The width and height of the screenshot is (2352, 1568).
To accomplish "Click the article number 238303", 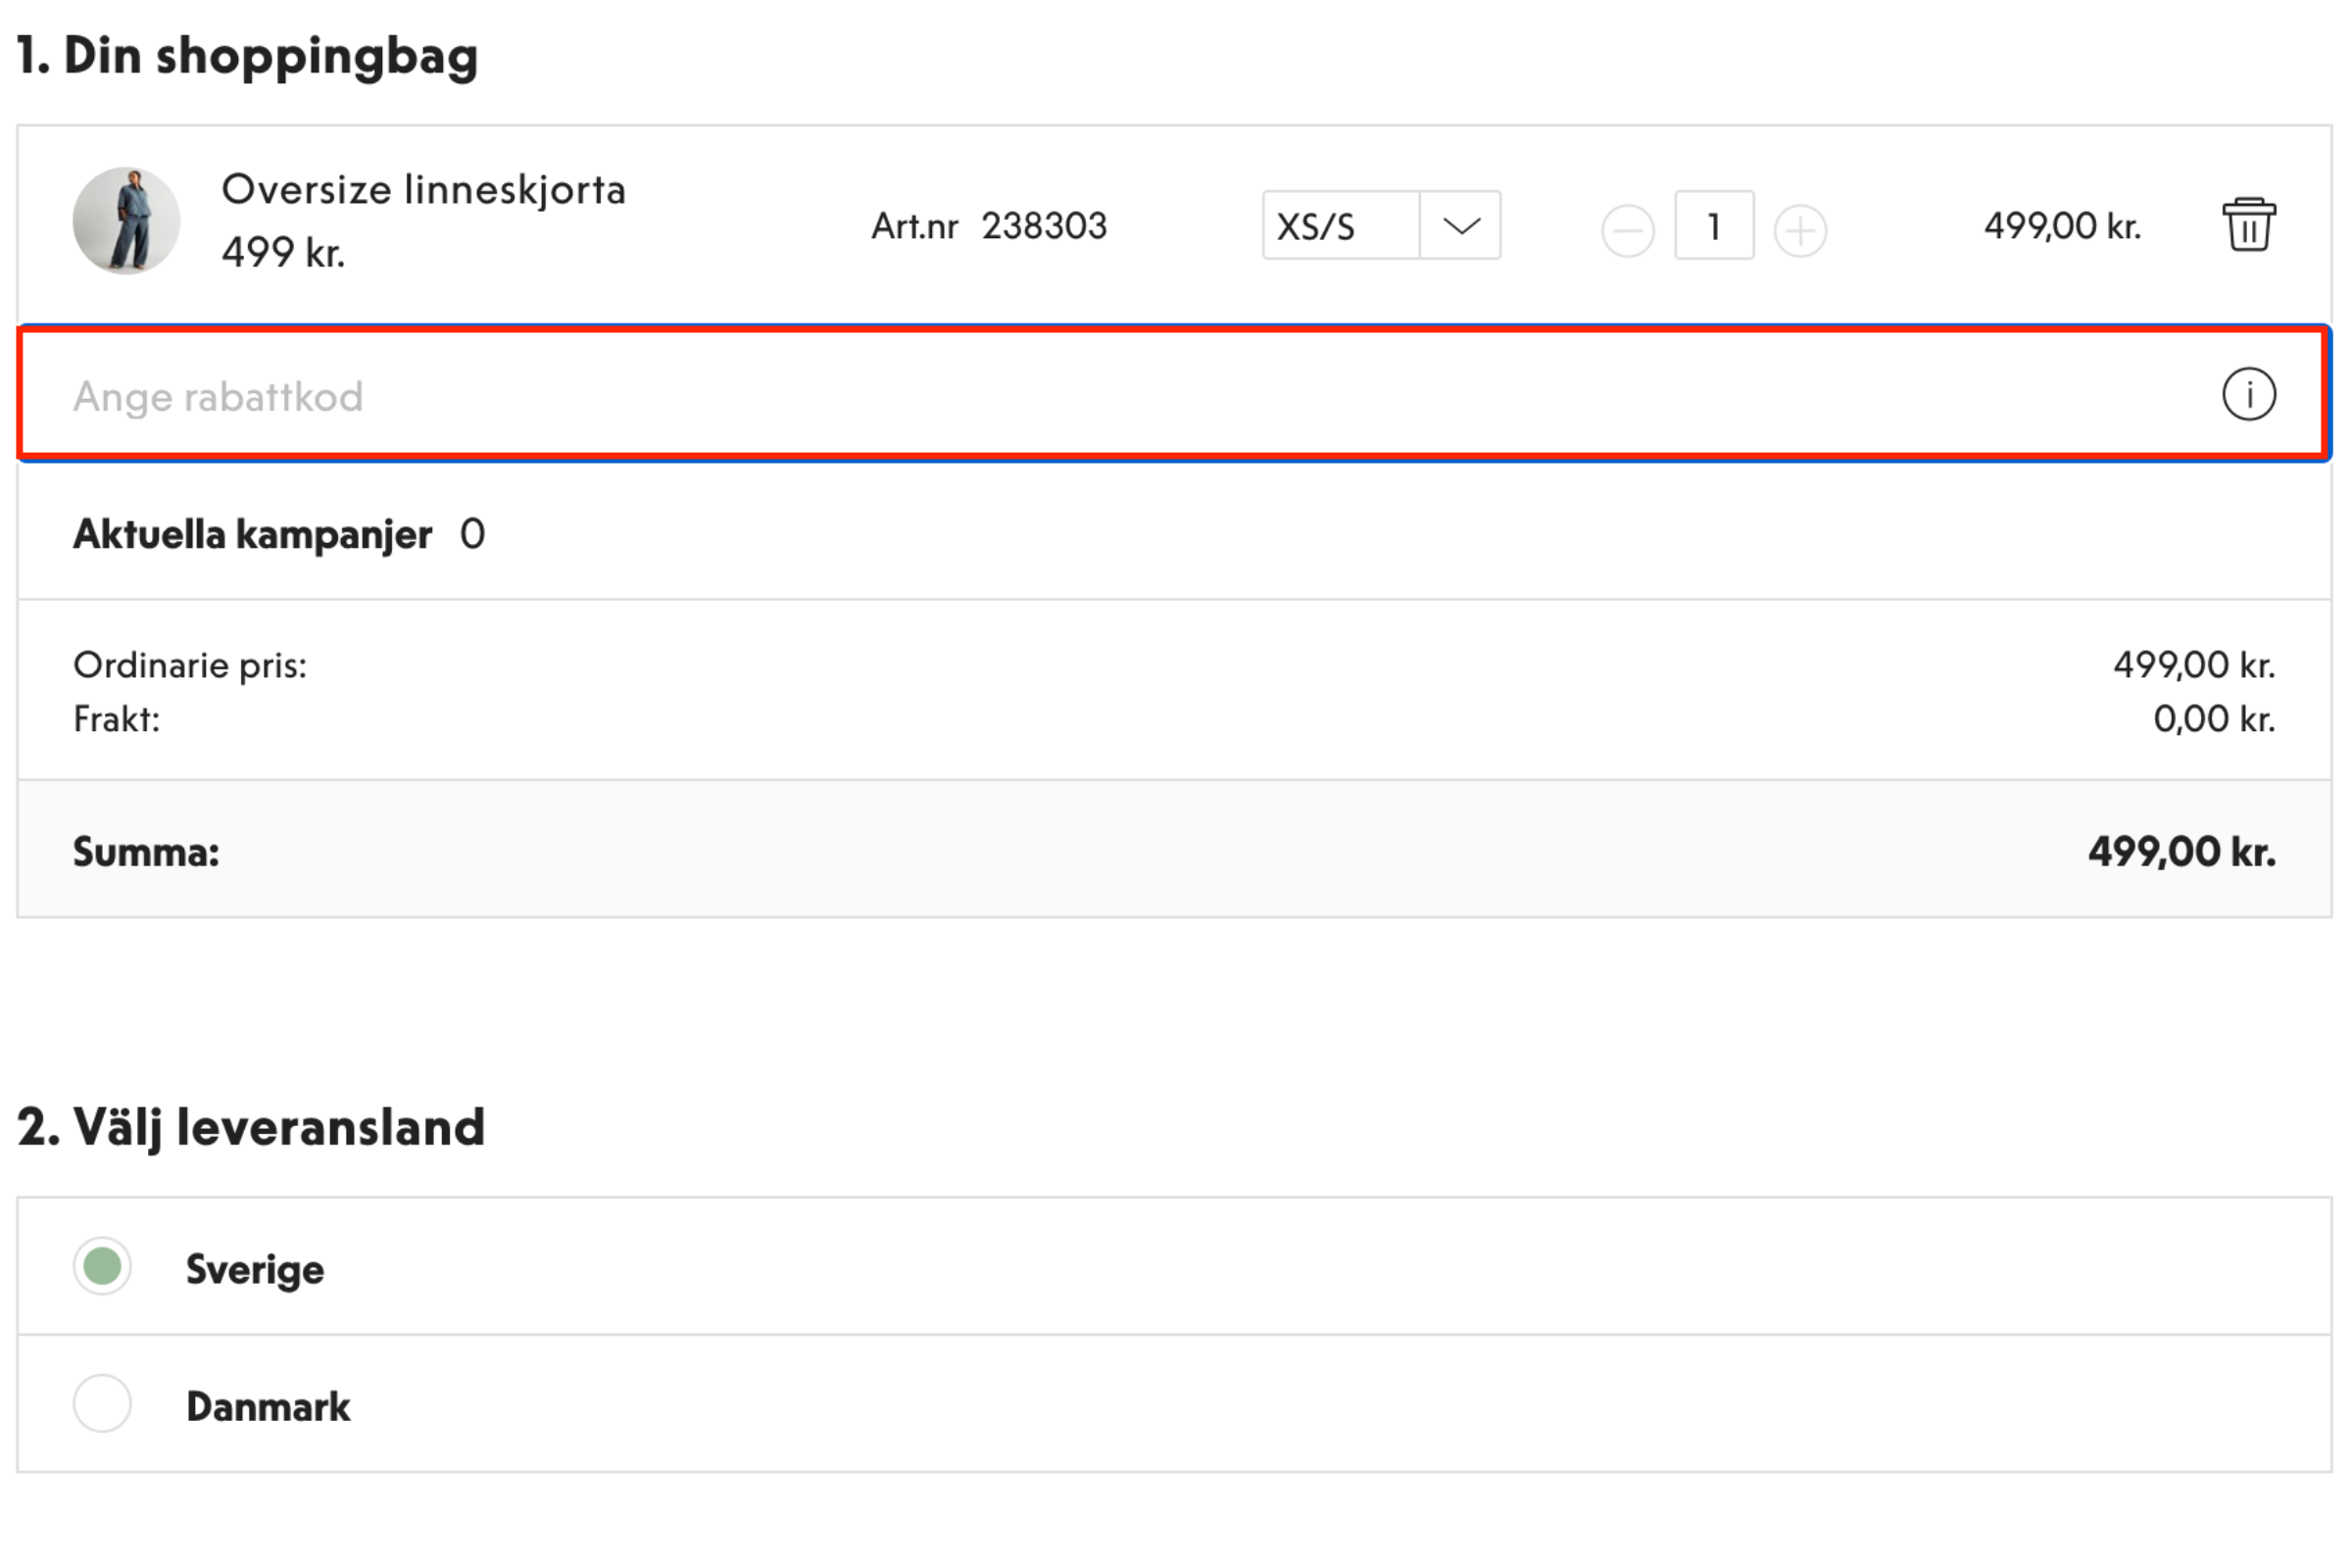I will 1043,226.
